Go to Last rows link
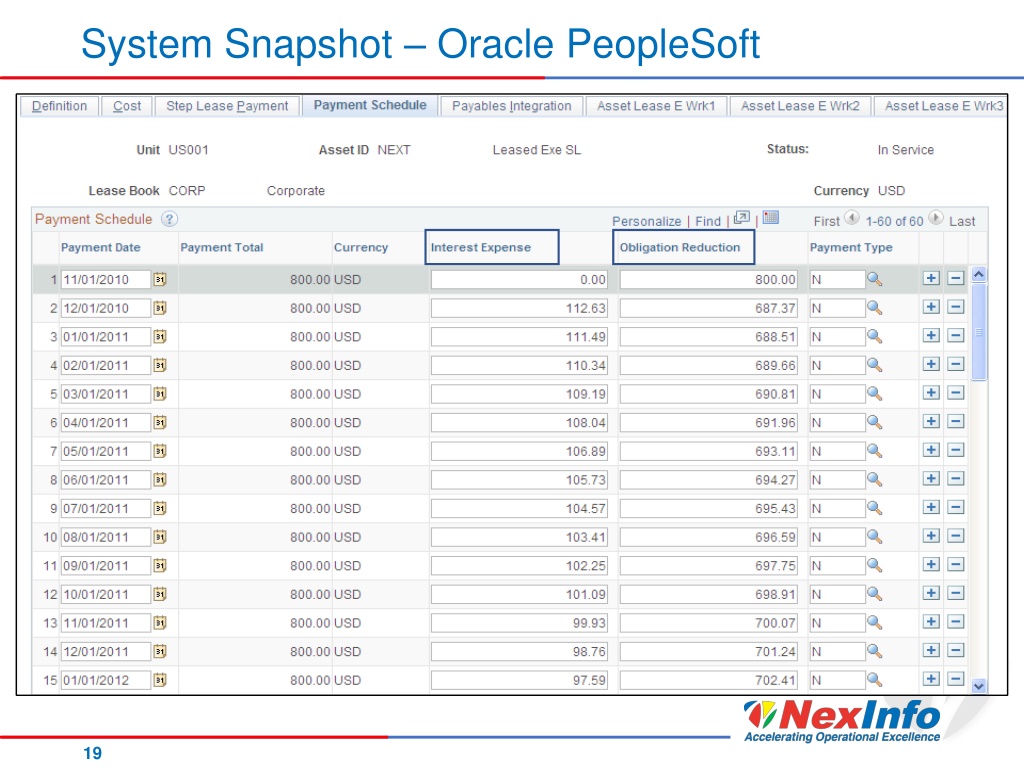 962,221
